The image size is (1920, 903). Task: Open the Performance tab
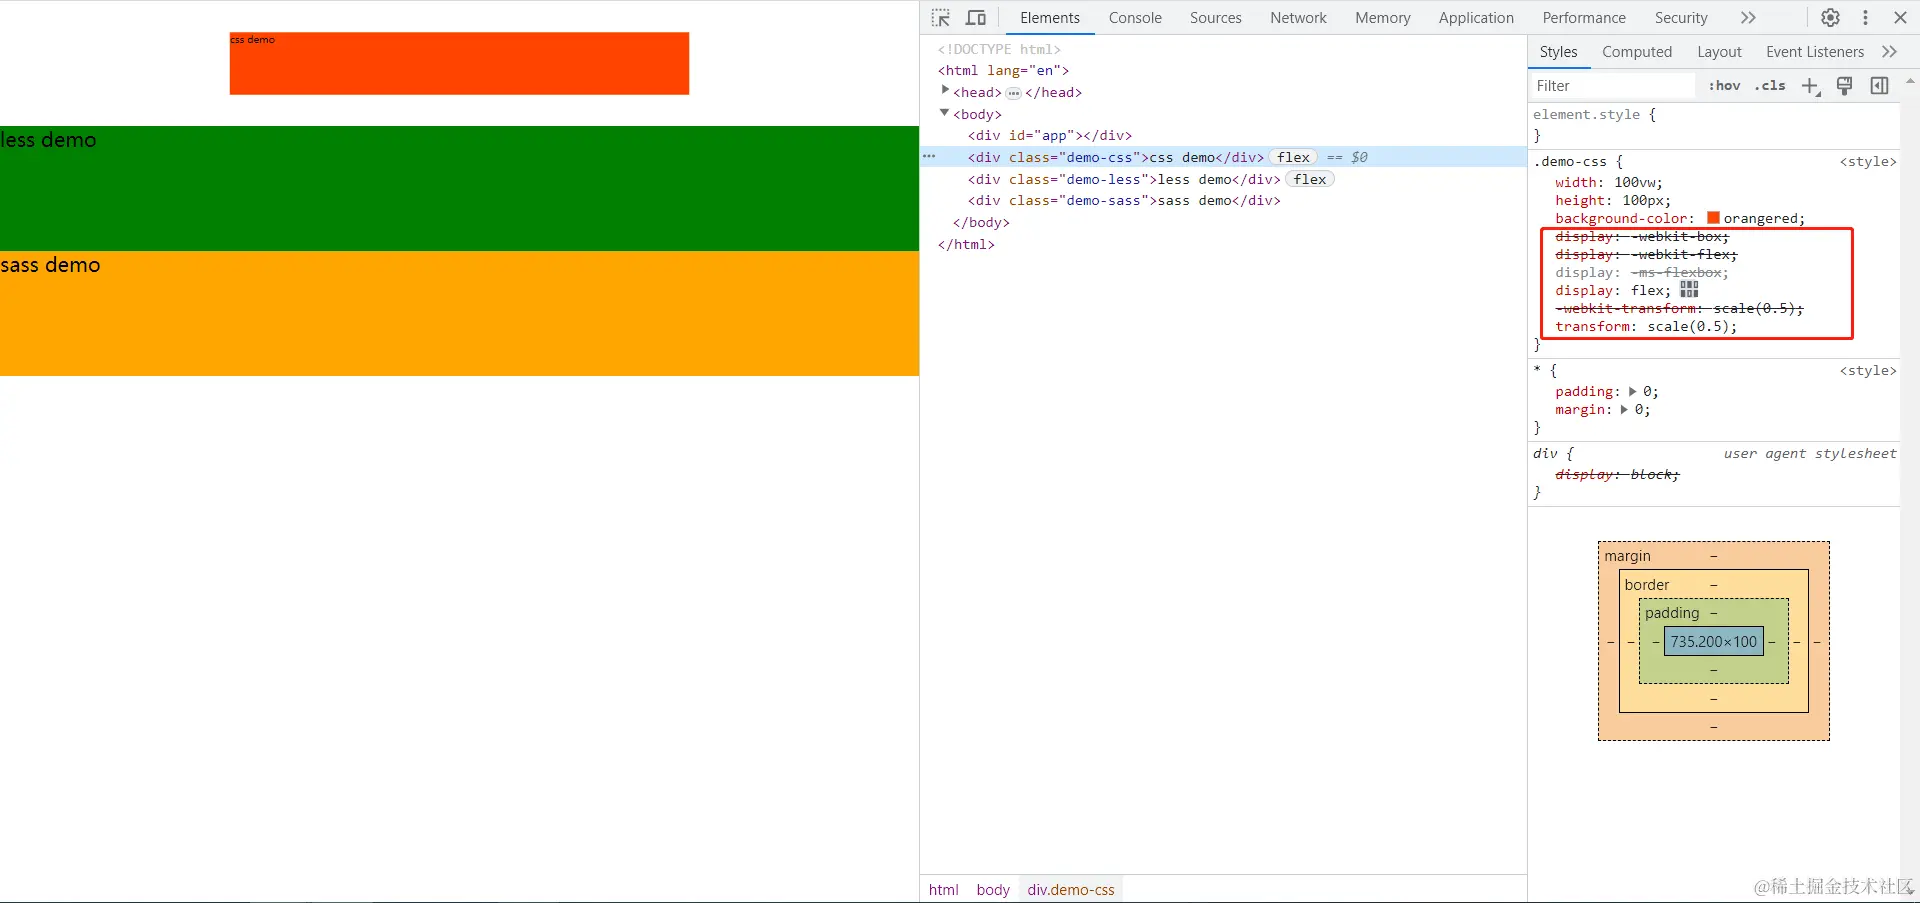tap(1584, 18)
